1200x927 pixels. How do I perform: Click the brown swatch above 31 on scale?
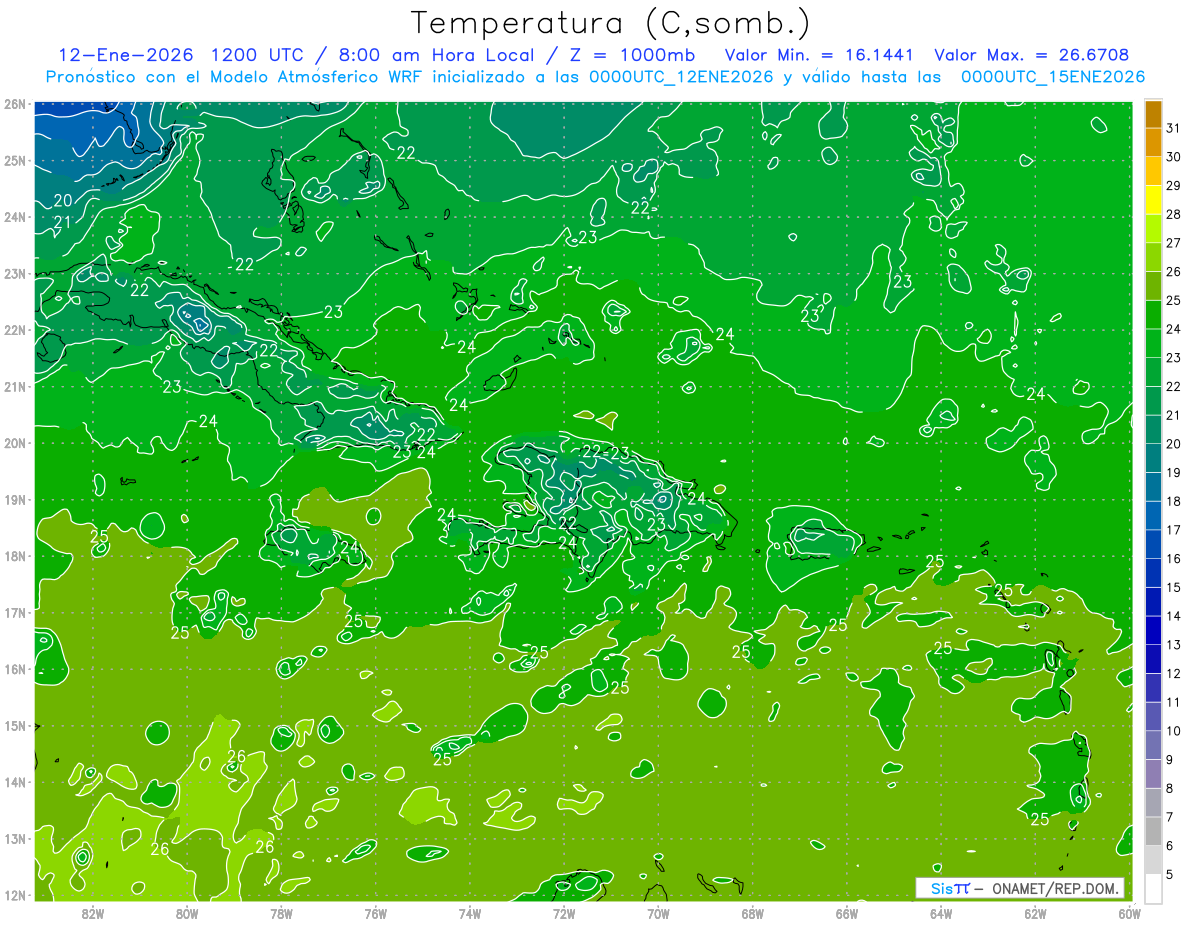[x=1153, y=114]
